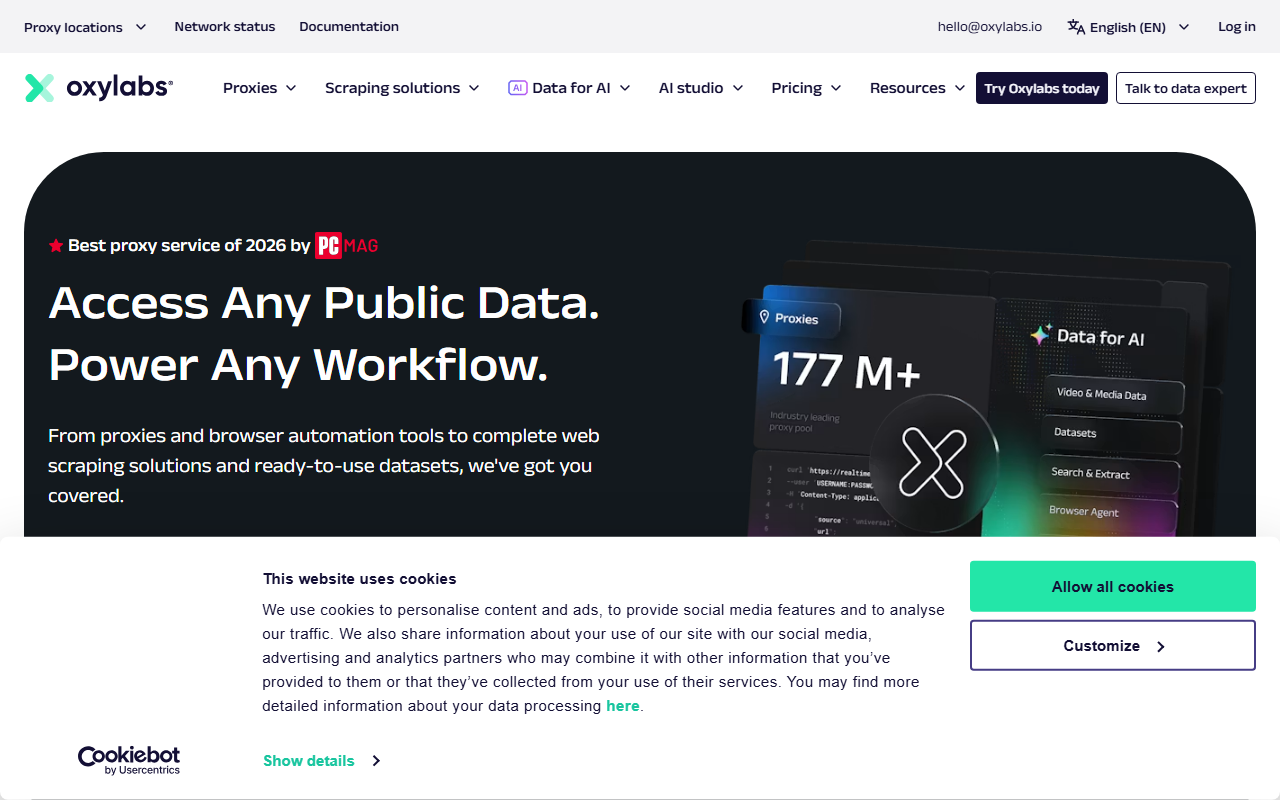The image size is (1280, 800).
Task: Click the Cookiebot by Usercentrics logo
Action: [129, 760]
